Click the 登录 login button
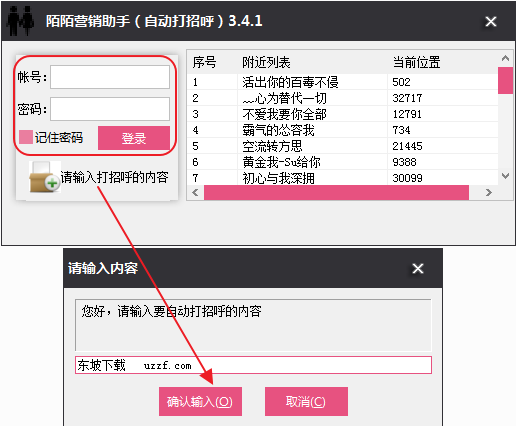 tap(134, 138)
